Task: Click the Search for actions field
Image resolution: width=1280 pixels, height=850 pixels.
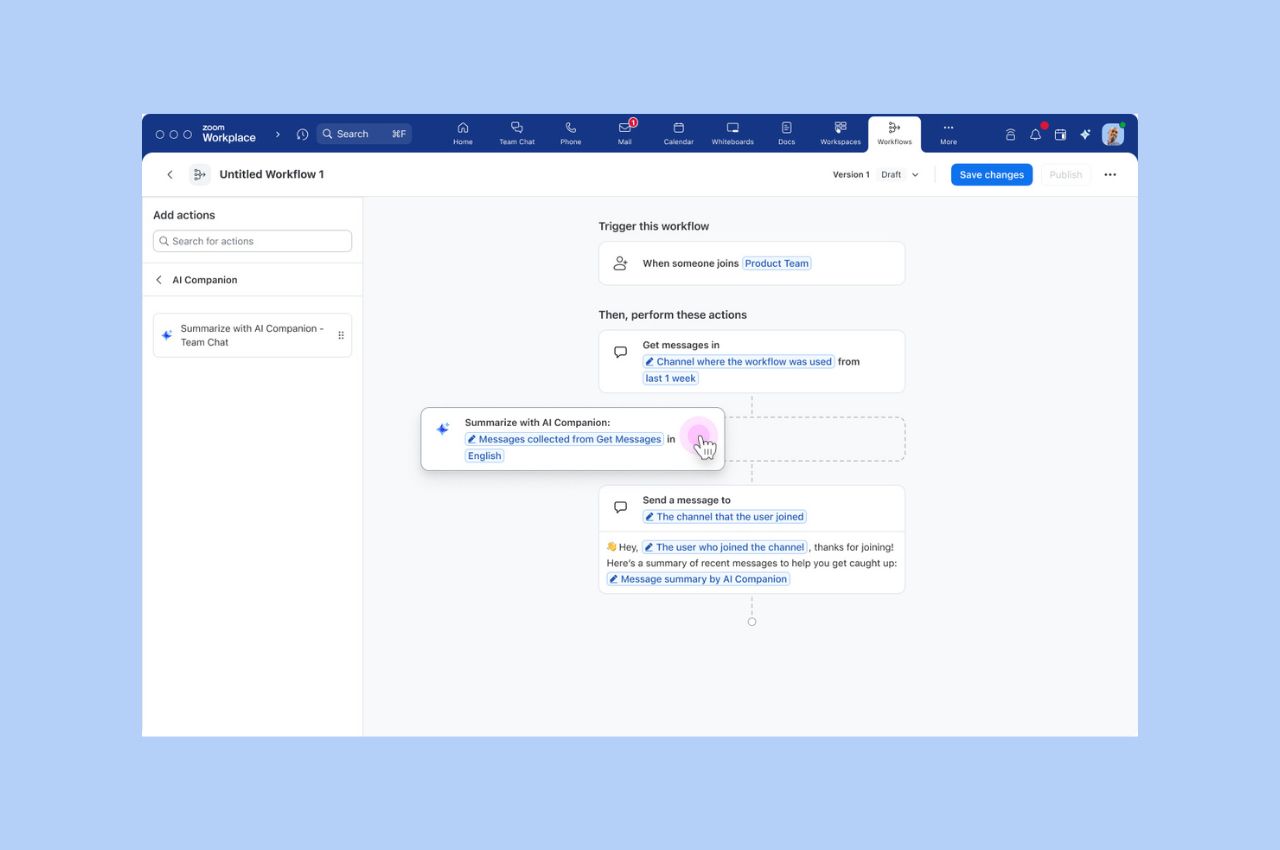Action: 252,241
